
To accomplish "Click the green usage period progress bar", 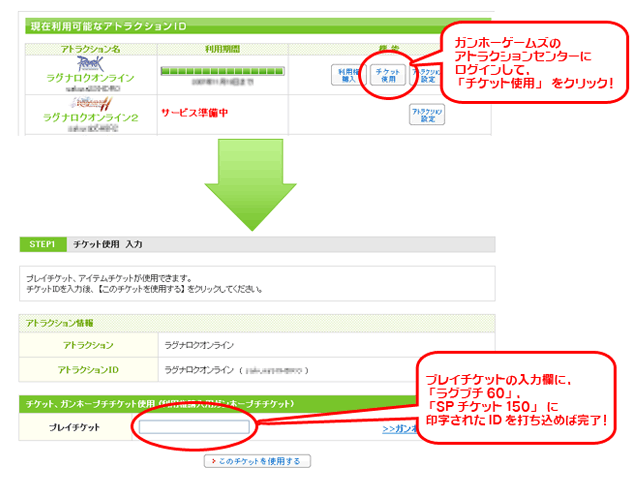I will pyautogui.click(x=222, y=71).
